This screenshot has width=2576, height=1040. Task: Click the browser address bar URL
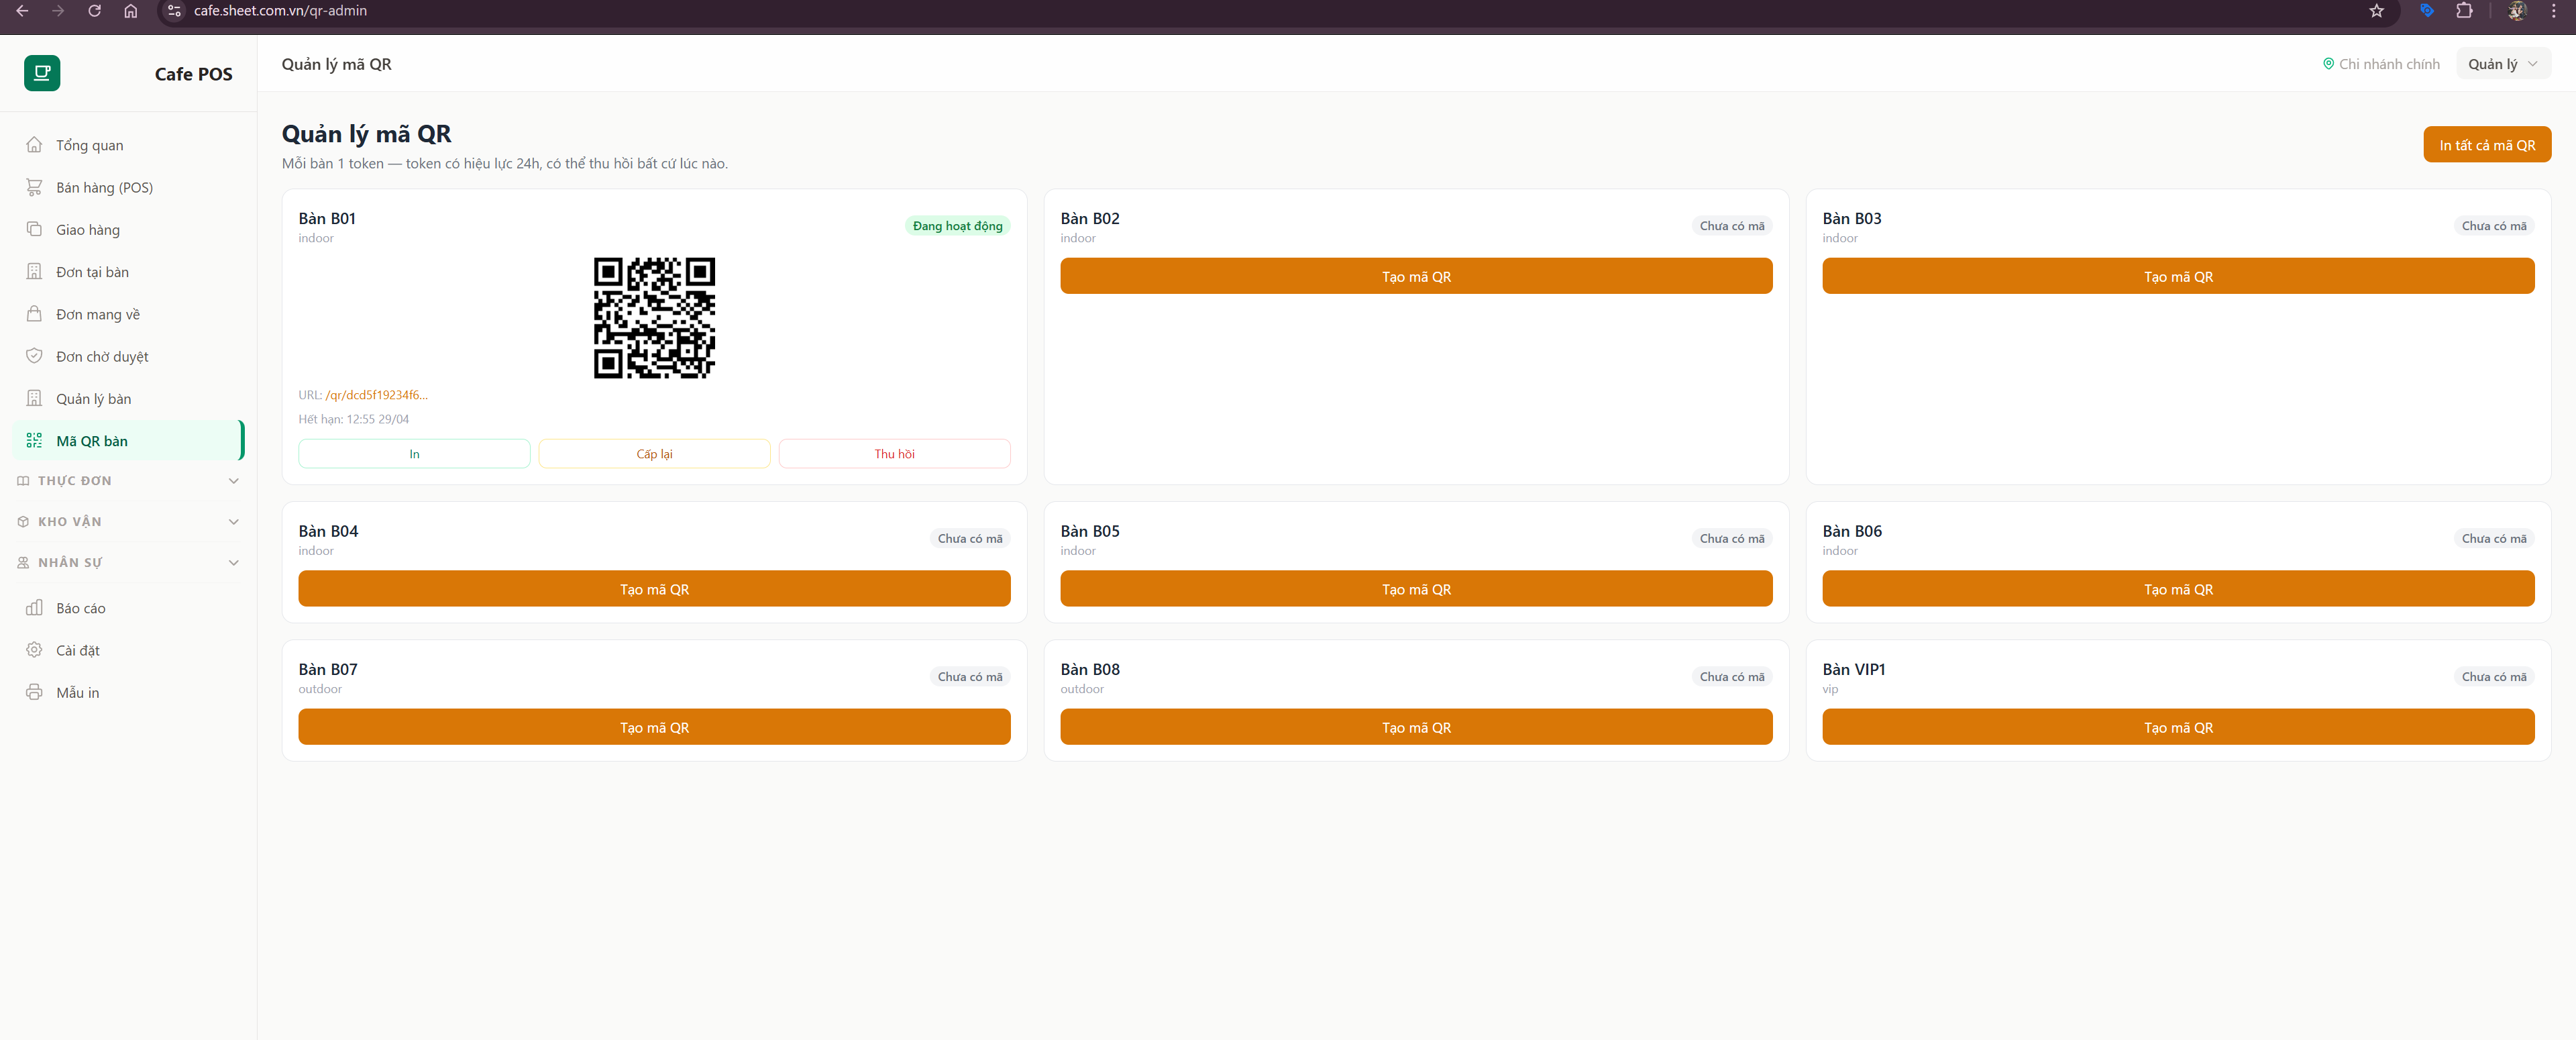pos(280,11)
